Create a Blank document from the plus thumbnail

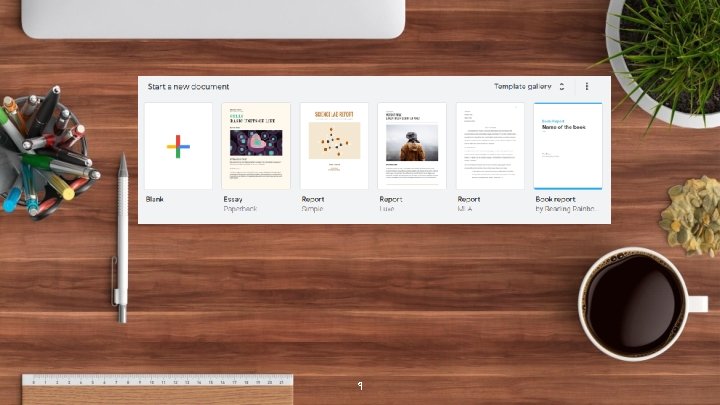tap(178, 146)
